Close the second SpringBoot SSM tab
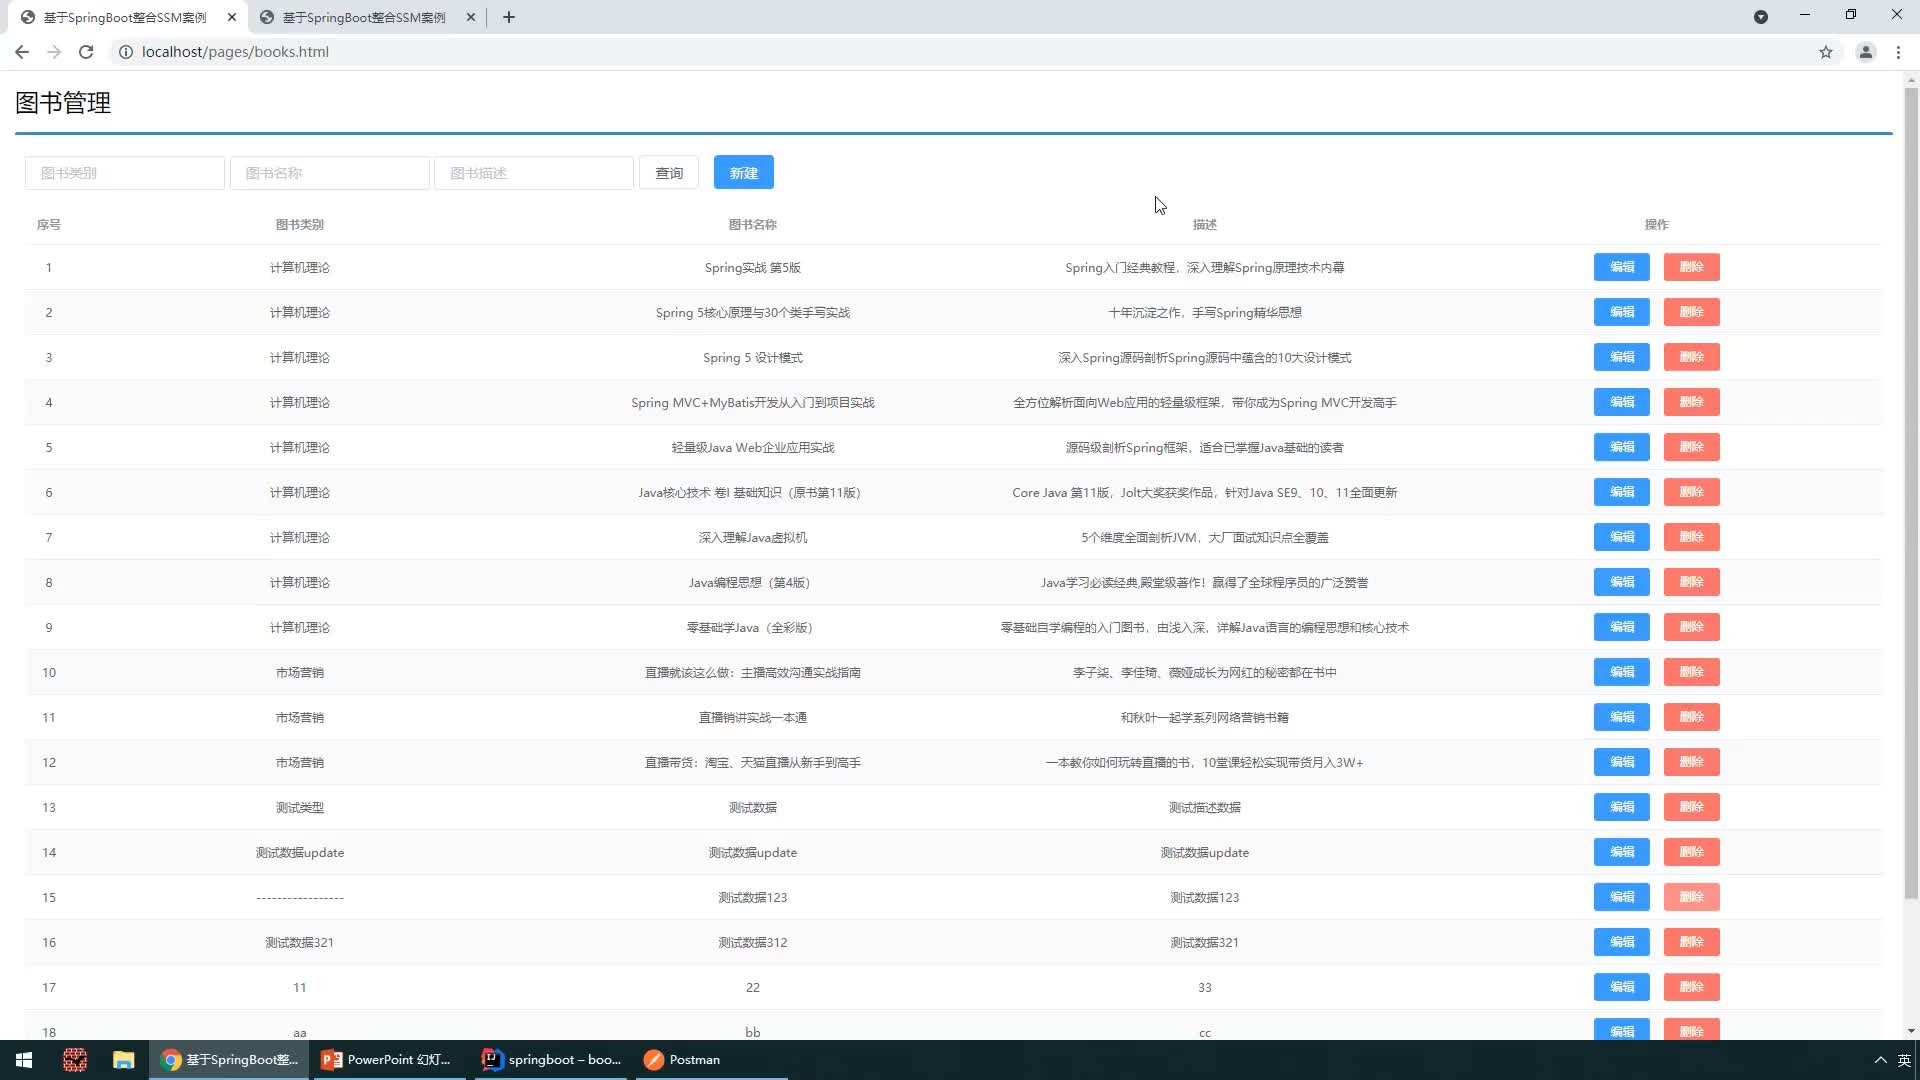The width and height of the screenshot is (1920, 1080). click(x=471, y=17)
